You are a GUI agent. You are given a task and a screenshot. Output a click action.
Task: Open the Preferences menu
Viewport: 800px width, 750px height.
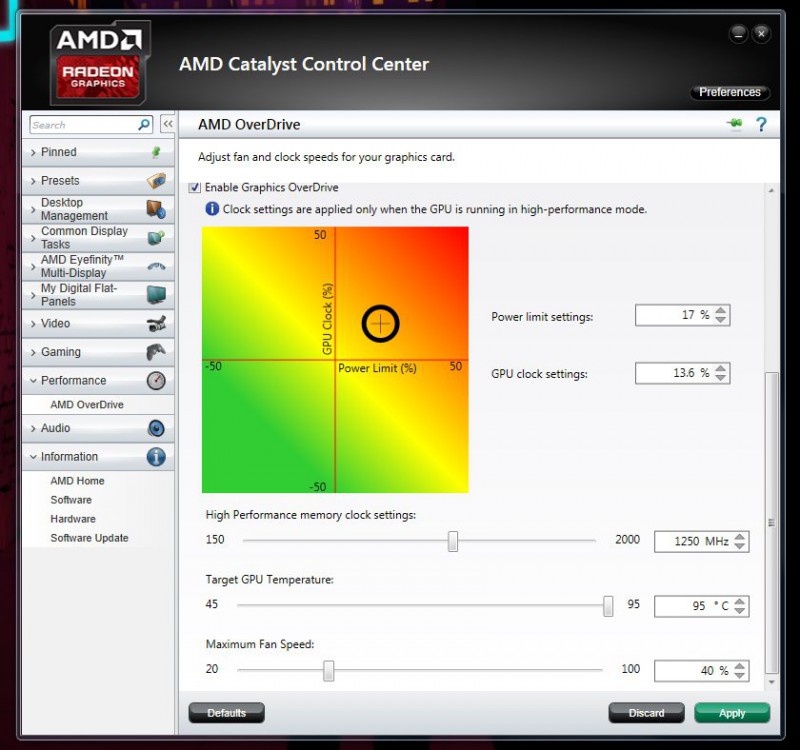coord(730,92)
